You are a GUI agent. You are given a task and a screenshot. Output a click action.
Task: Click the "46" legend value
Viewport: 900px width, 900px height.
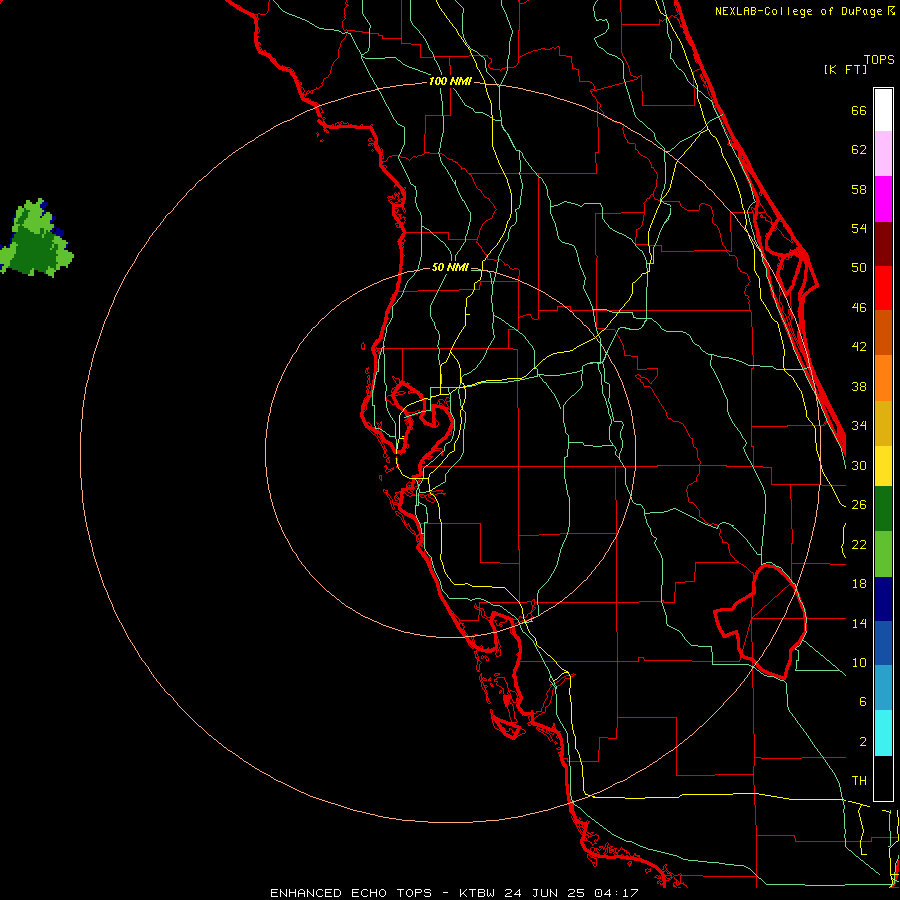[859, 308]
